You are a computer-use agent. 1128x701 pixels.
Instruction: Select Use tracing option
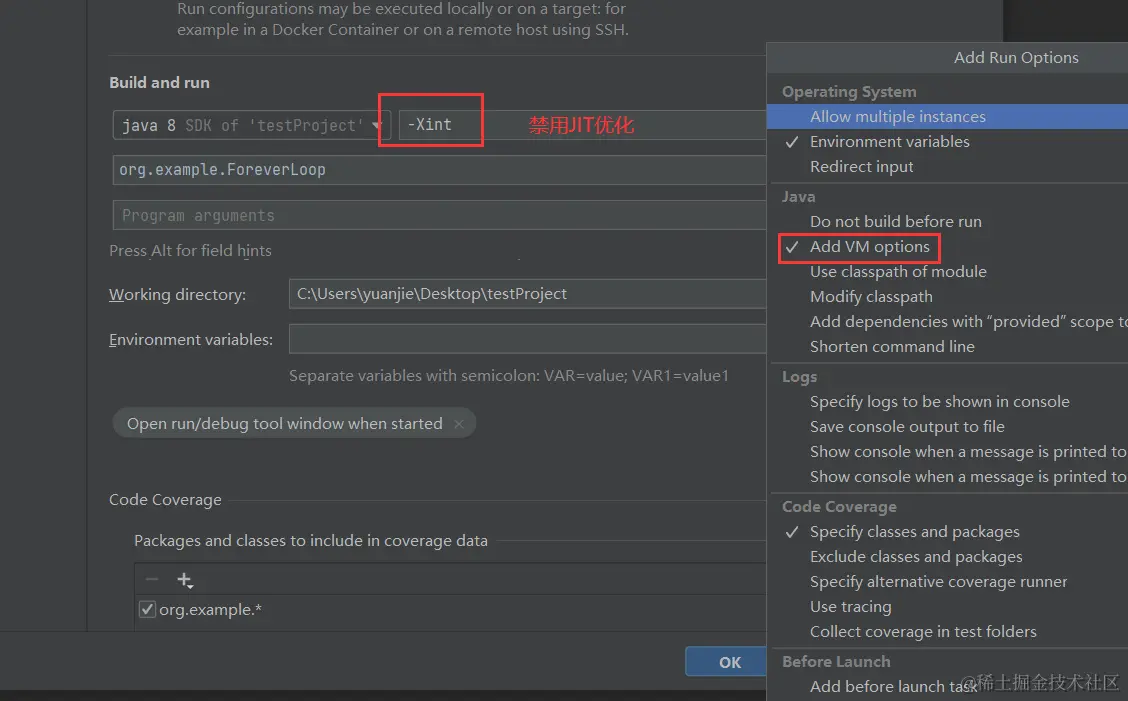tap(947, 607)
